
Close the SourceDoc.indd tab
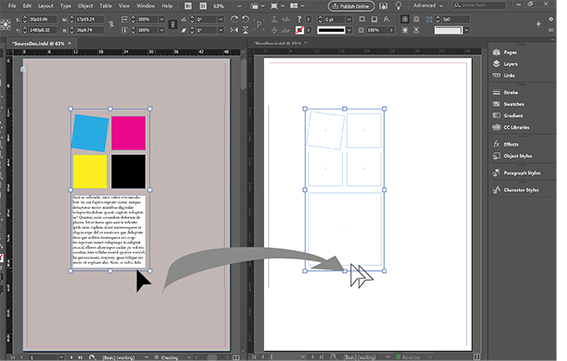tap(70, 43)
